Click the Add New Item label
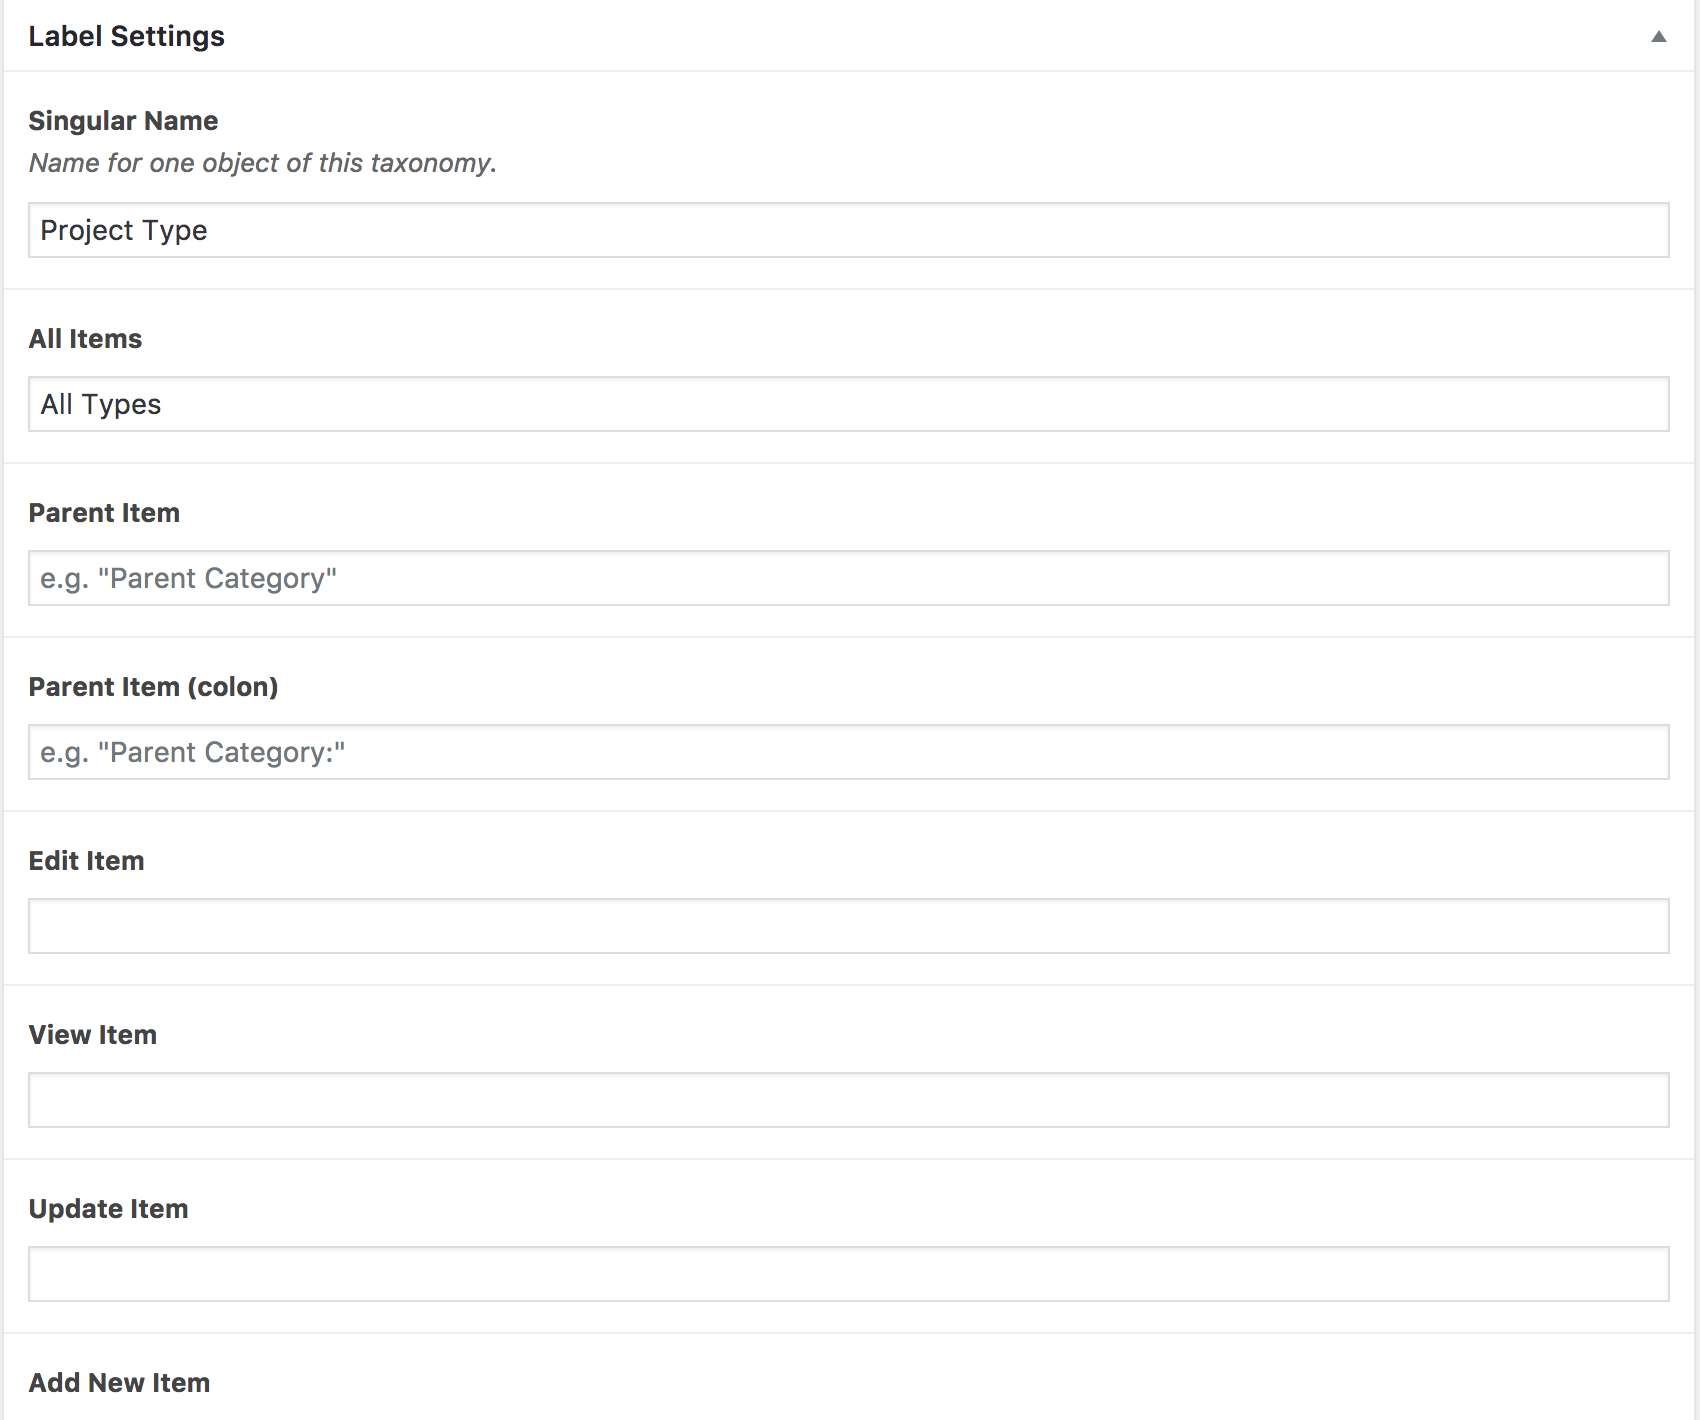1700x1420 pixels. coord(119,1383)
